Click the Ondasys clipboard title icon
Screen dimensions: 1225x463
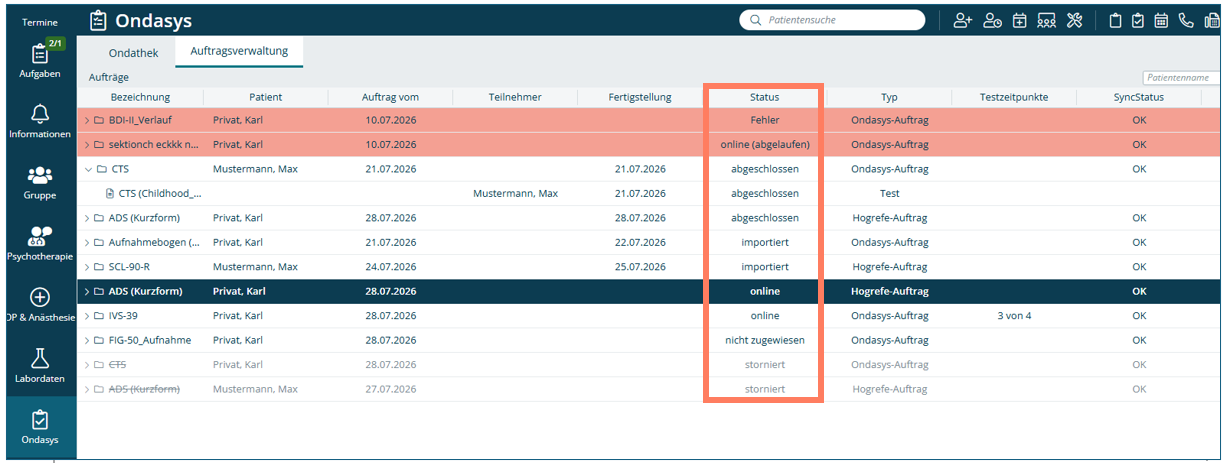[97, 20]
